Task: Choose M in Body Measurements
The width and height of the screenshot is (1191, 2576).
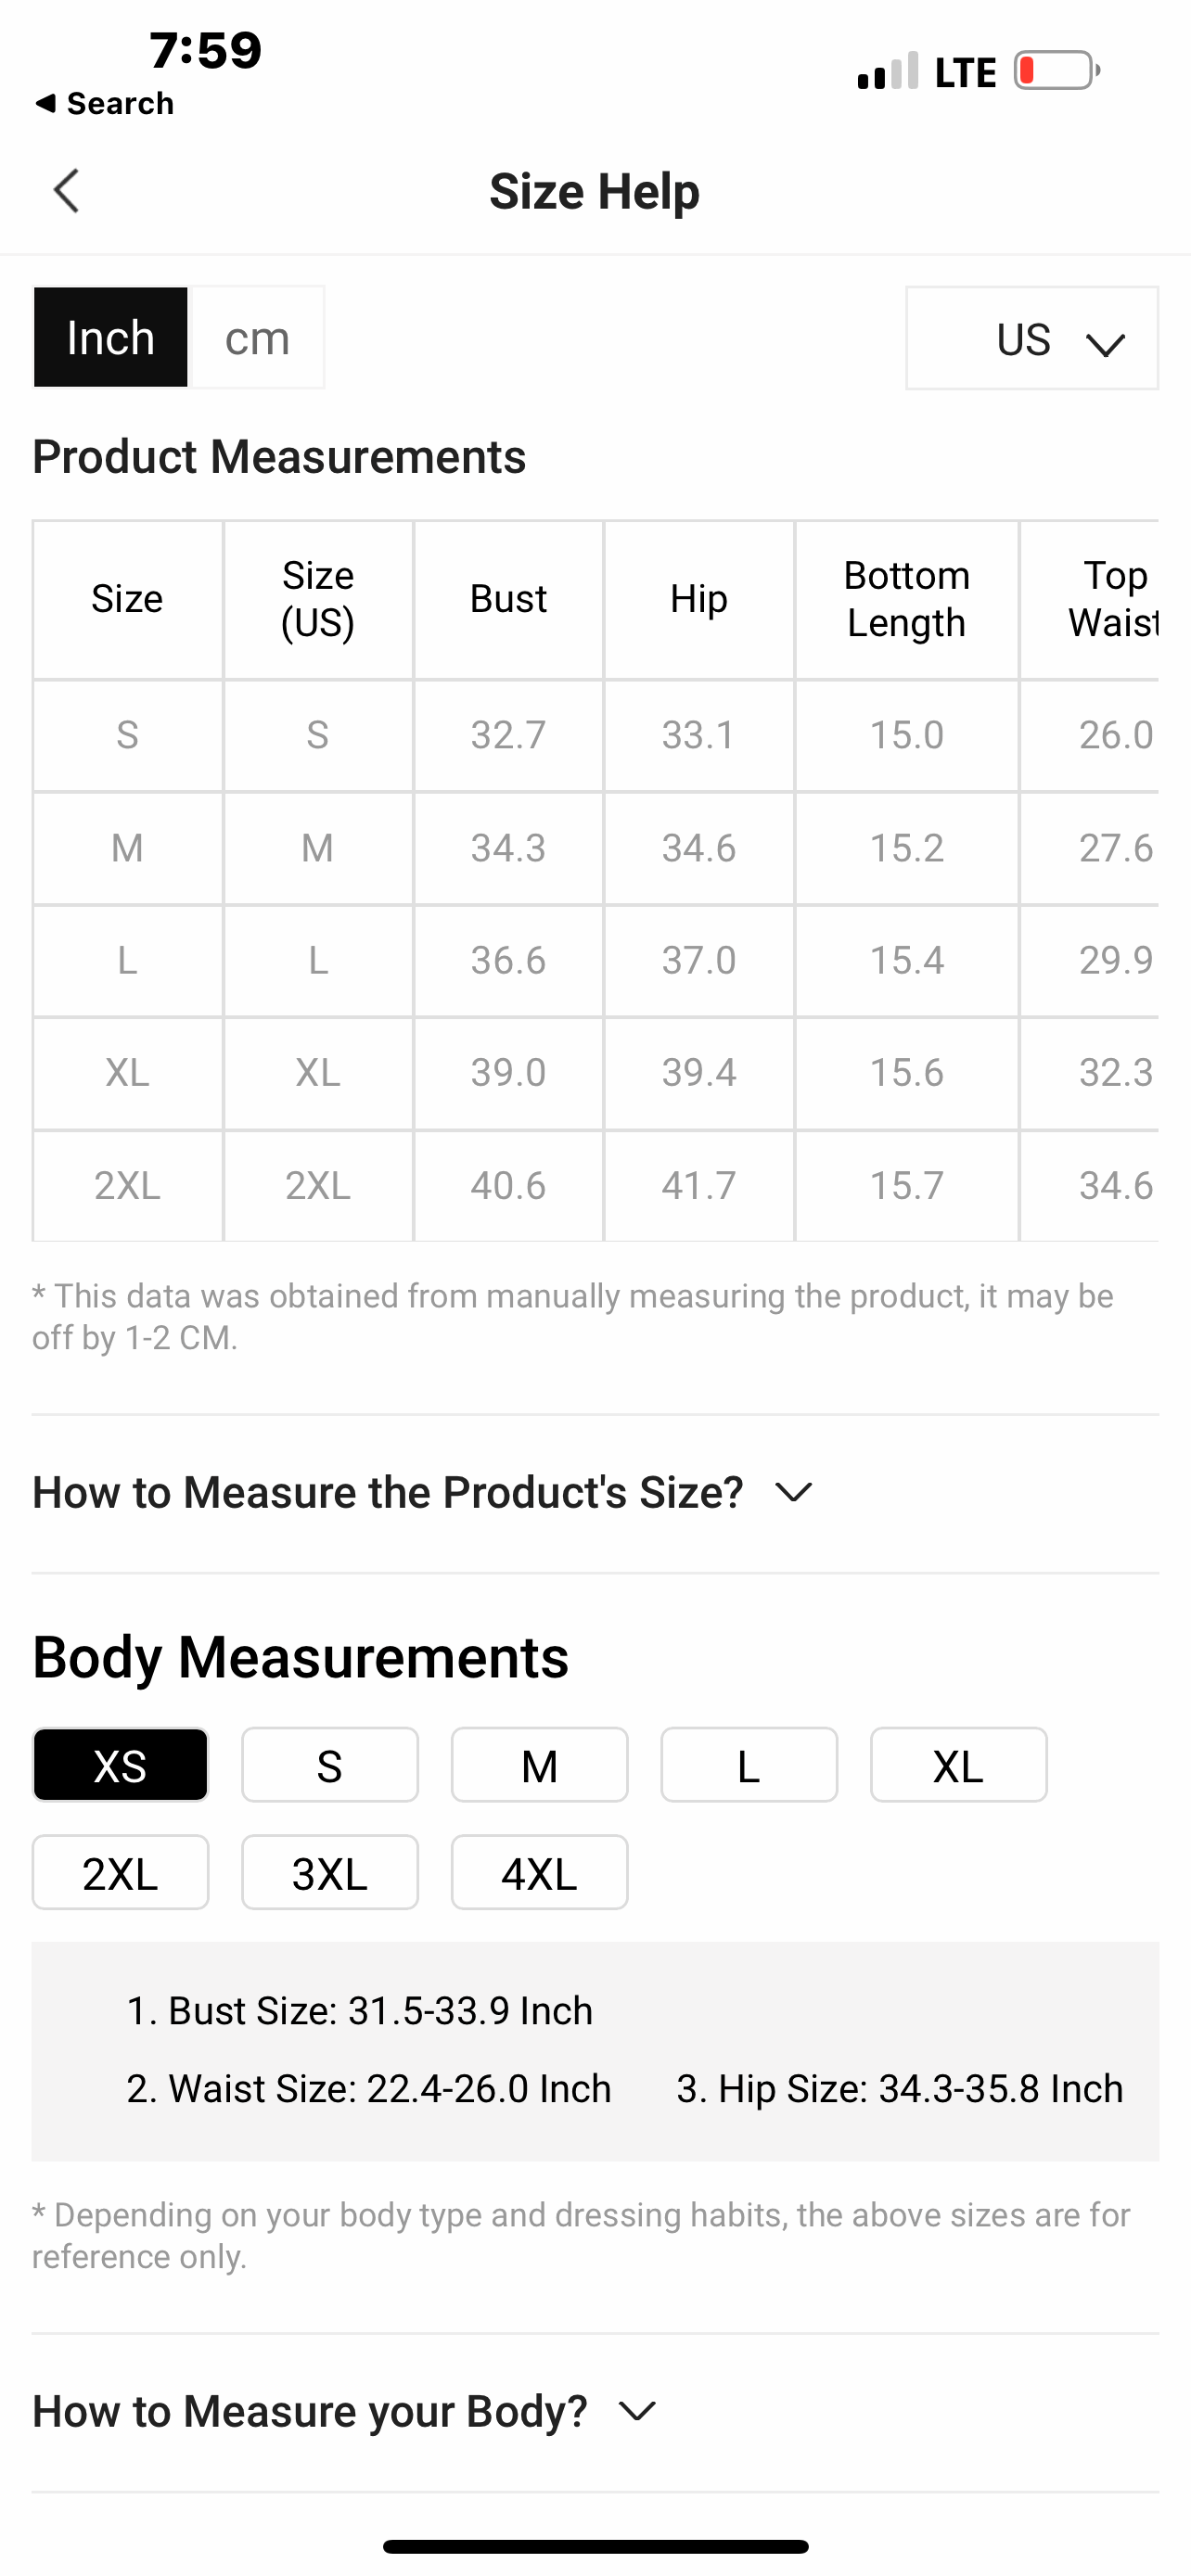Action: pos(539,1765)
